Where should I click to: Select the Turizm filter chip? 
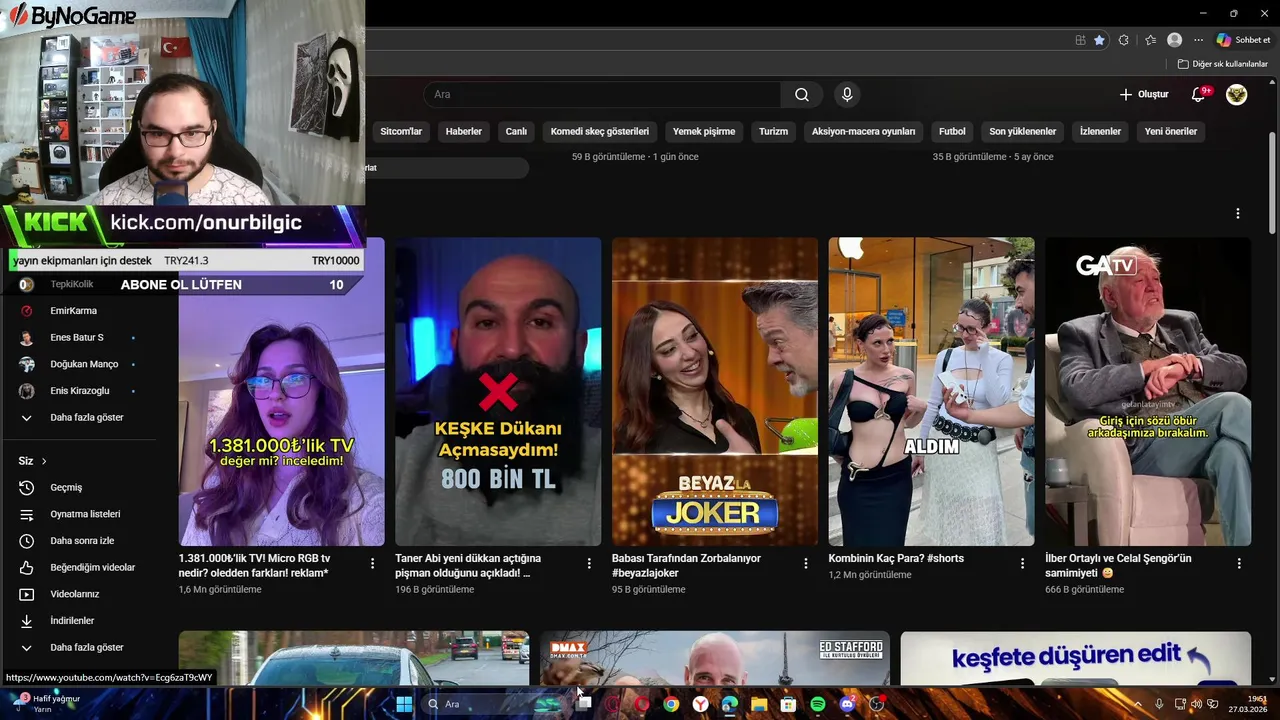tap(773, 131)
